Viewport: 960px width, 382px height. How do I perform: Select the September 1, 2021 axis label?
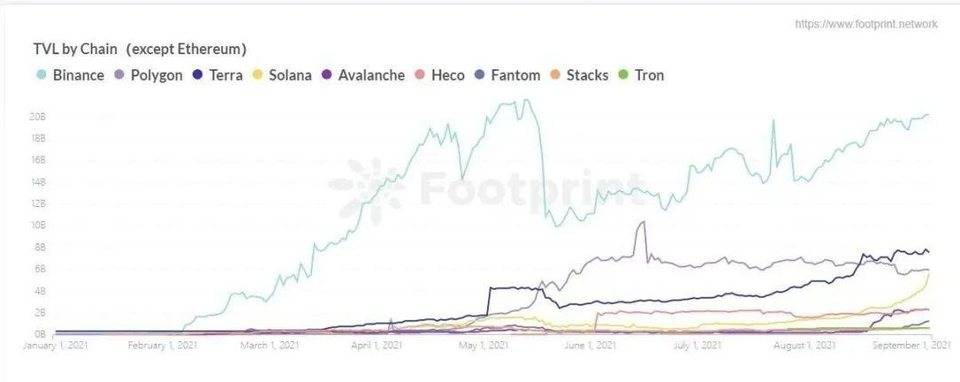click(x=911, y=346)
